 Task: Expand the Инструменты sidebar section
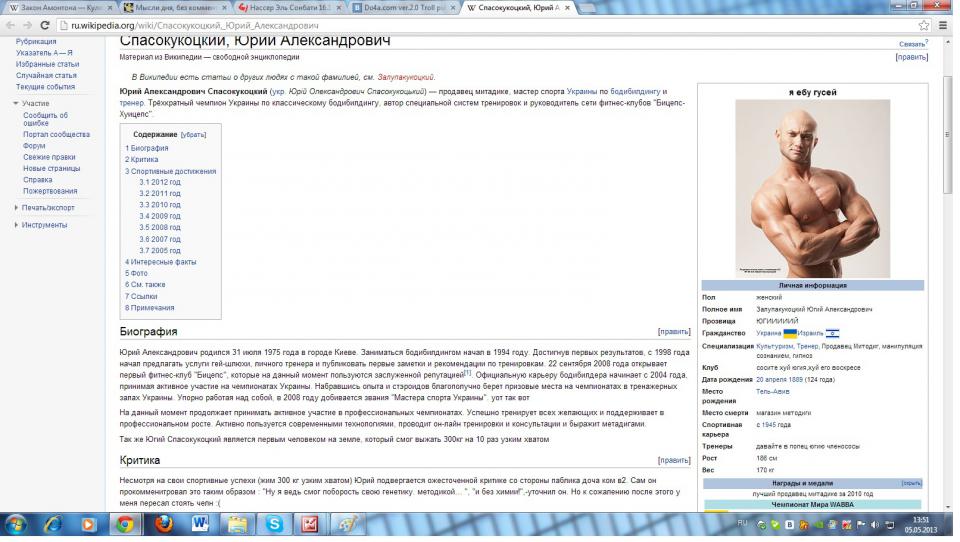44,225
